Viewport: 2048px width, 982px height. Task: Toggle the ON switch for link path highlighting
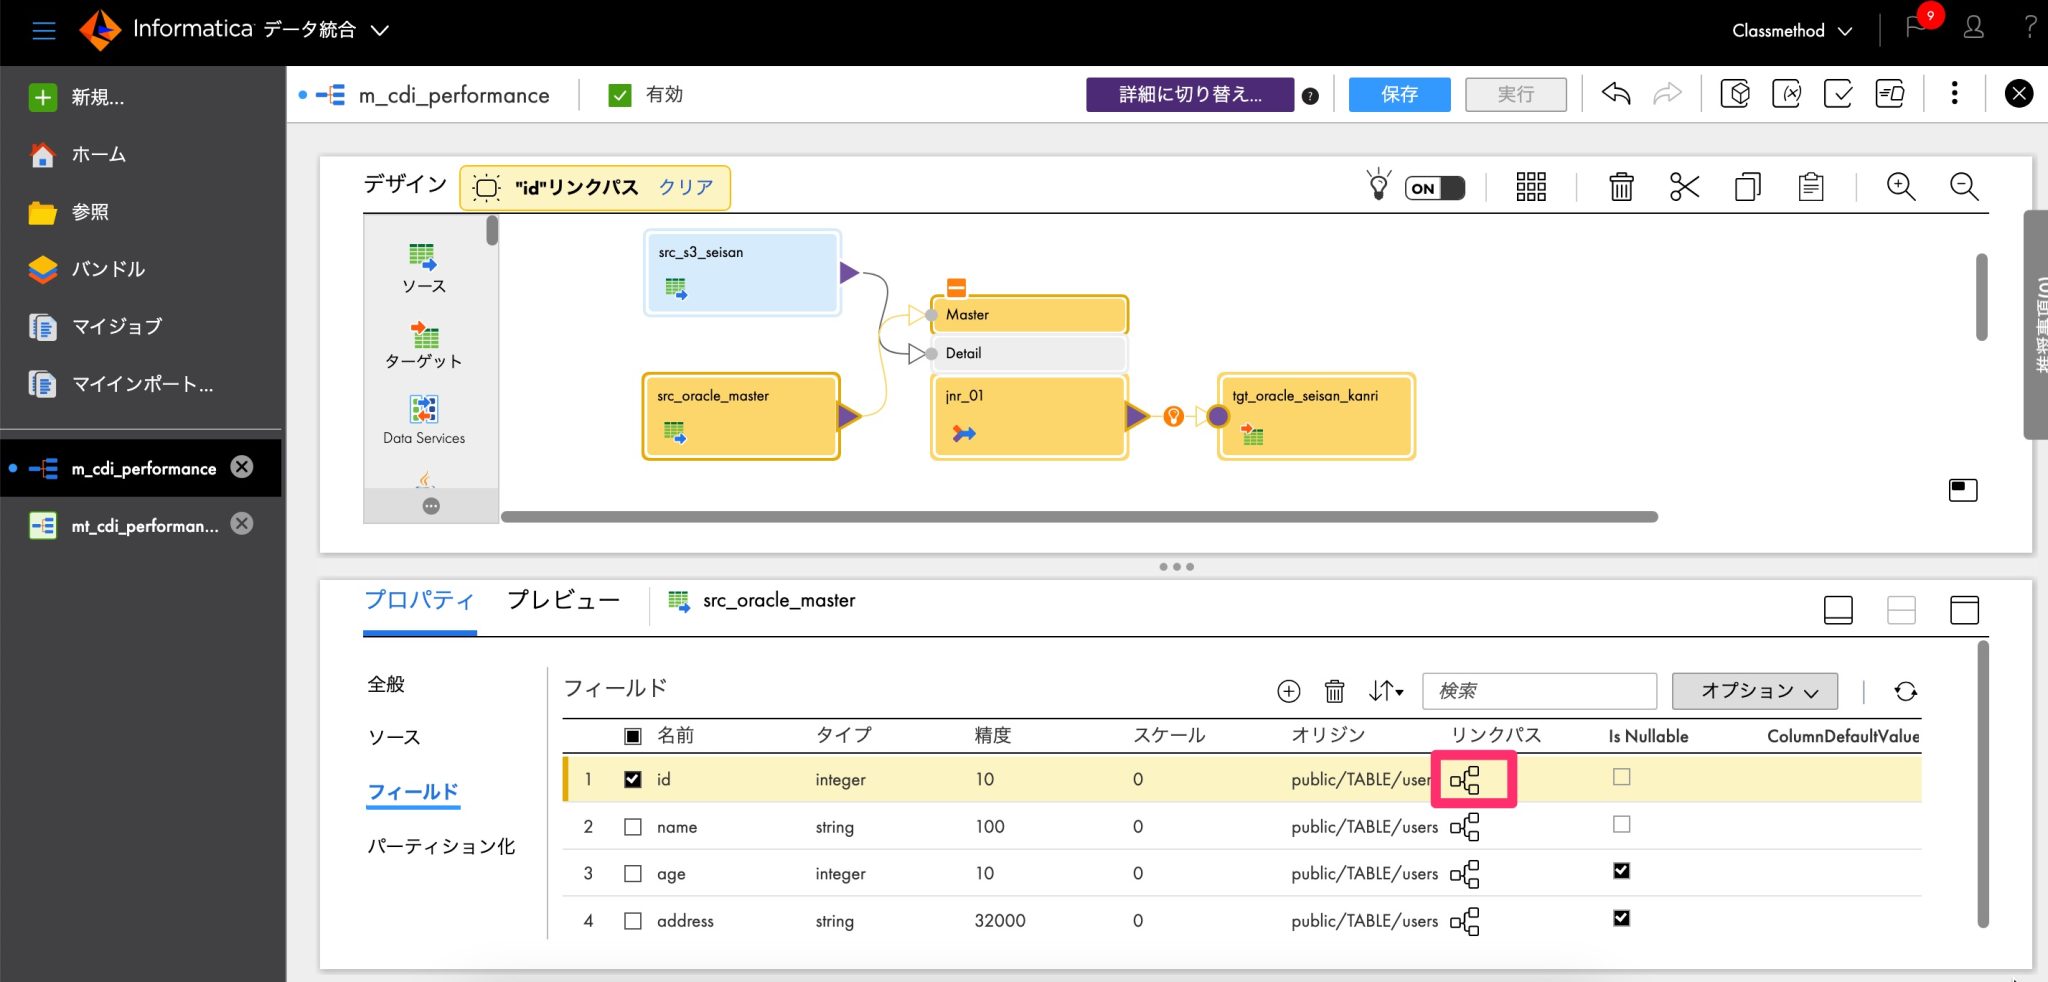click(1436, 187)
